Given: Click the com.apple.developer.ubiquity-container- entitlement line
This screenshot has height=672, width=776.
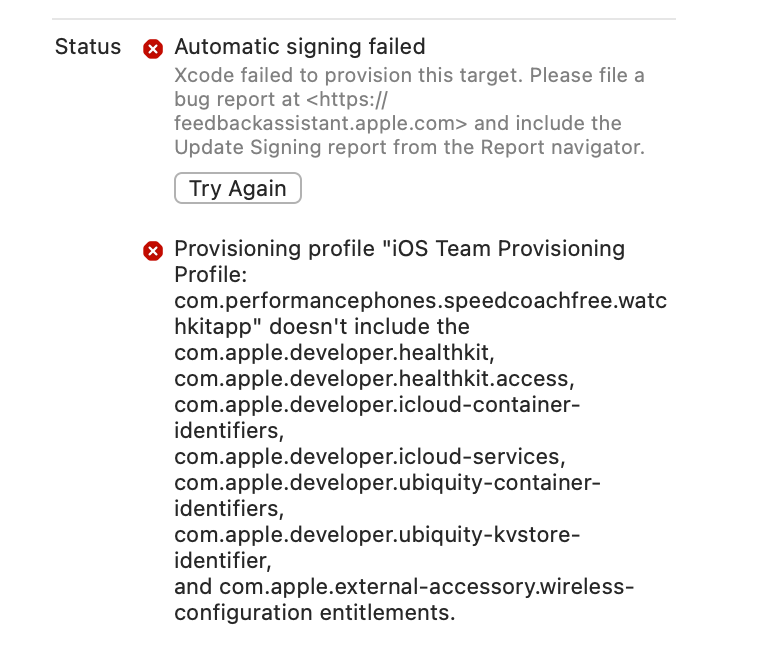Looking at the screenshot, I should pyautogui.click(x=386, y=483).
